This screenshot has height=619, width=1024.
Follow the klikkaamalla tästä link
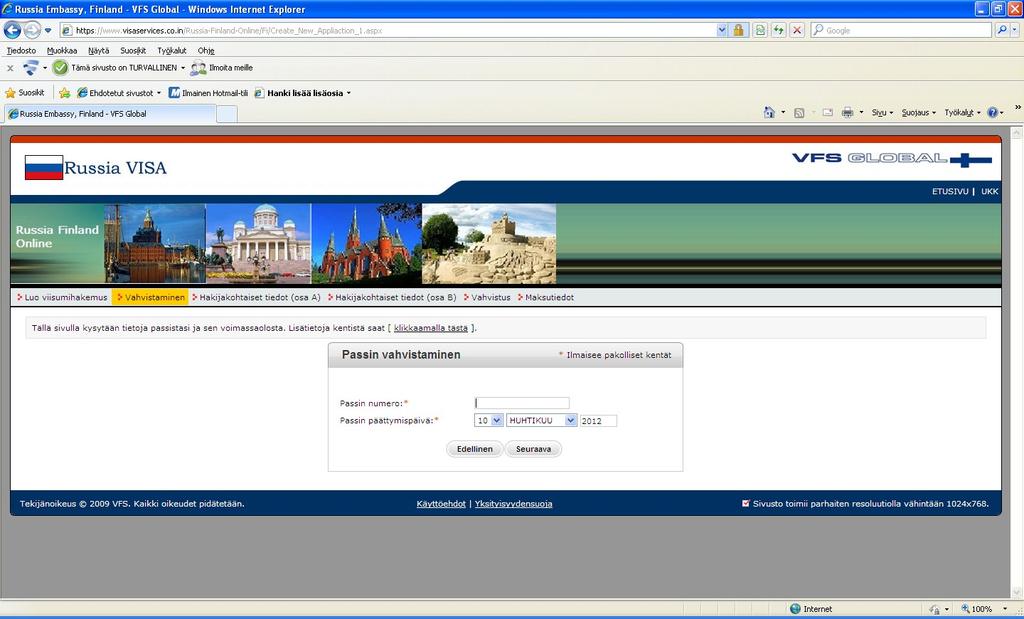431,328
